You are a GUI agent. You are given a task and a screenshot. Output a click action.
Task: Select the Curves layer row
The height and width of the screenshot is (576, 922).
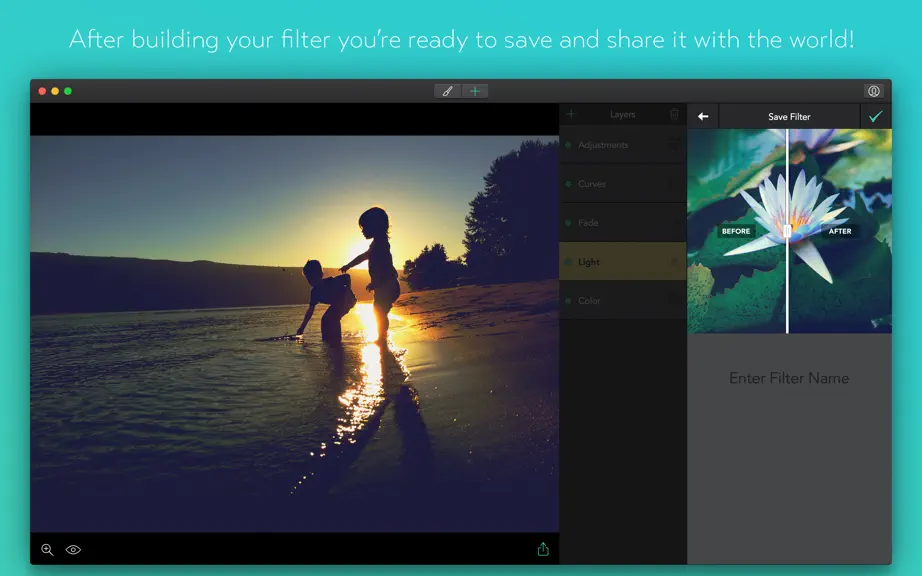click(x=623, y=184)
